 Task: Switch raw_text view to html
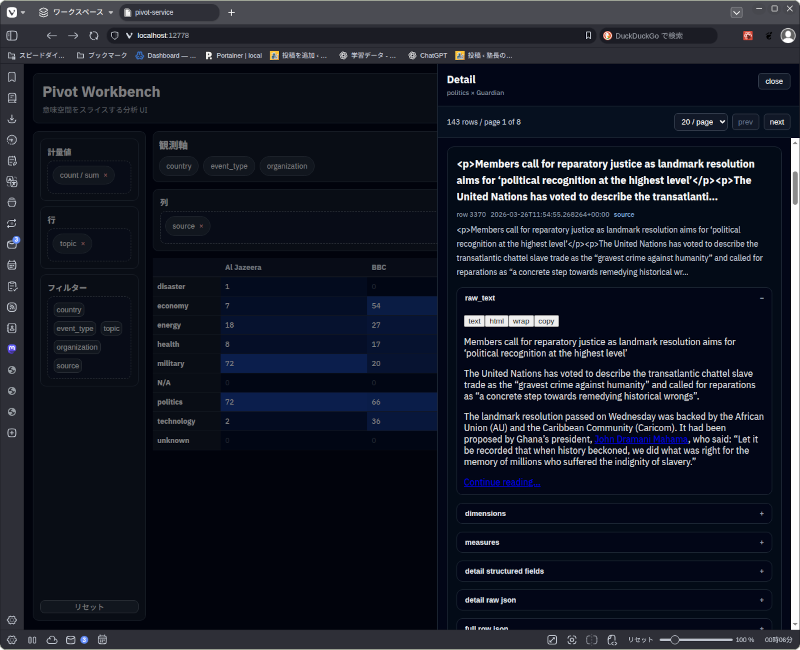tap(496, 321)
